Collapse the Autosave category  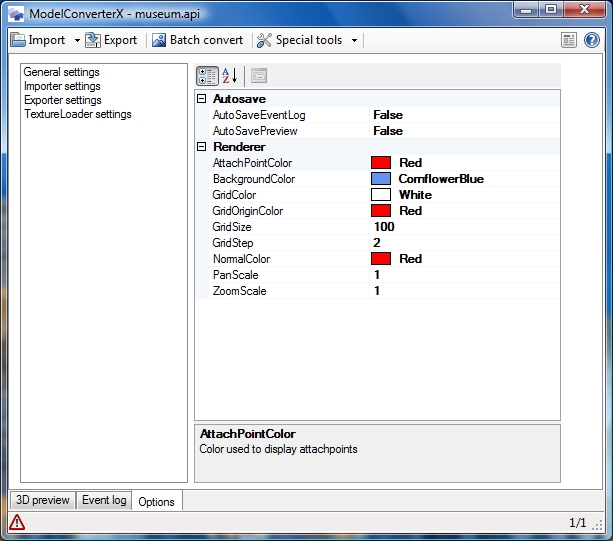[x=202, y=99]
